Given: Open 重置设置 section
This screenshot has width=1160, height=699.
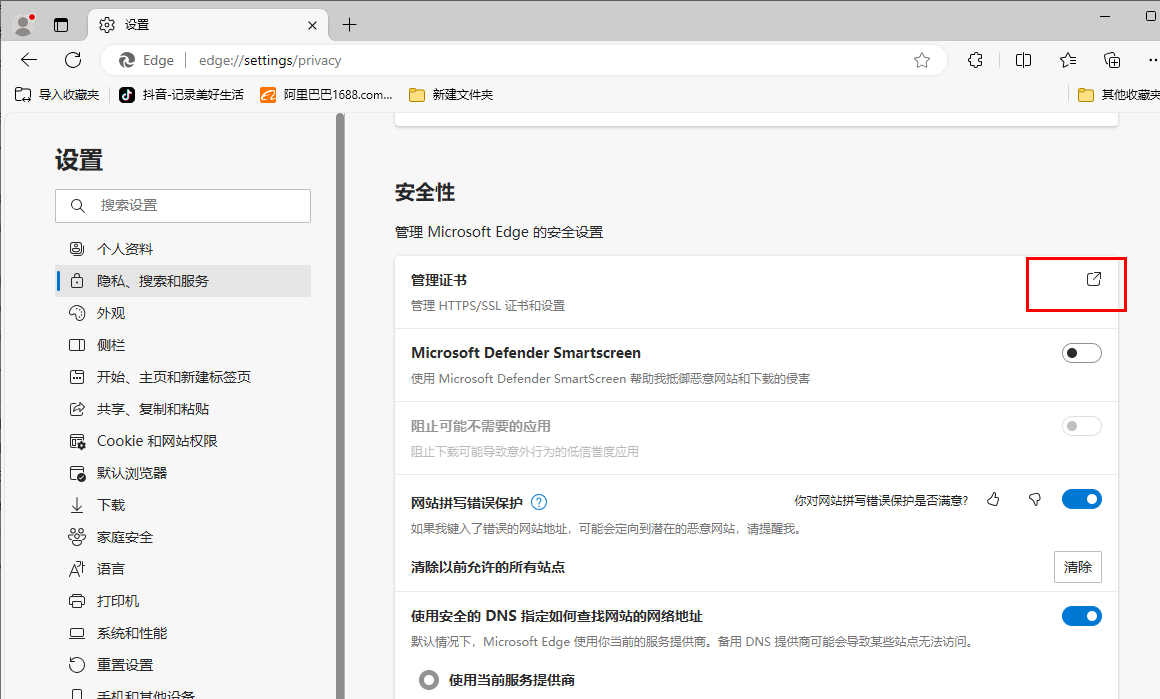Looking at the screenshot, I should [183, 665].
